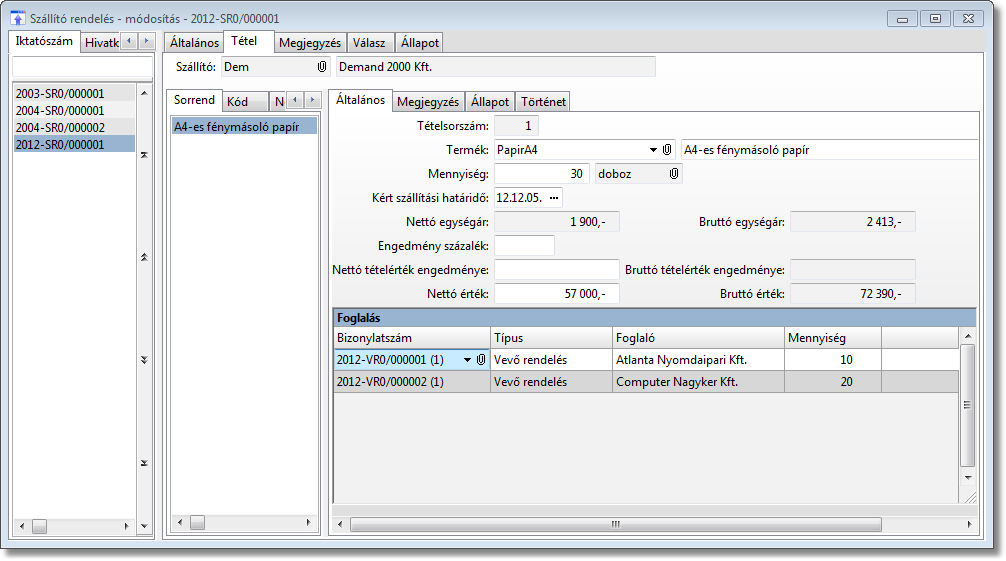Click the double-up page arrow in record list
Screen dimensions: 1006x561
[144, 257]
